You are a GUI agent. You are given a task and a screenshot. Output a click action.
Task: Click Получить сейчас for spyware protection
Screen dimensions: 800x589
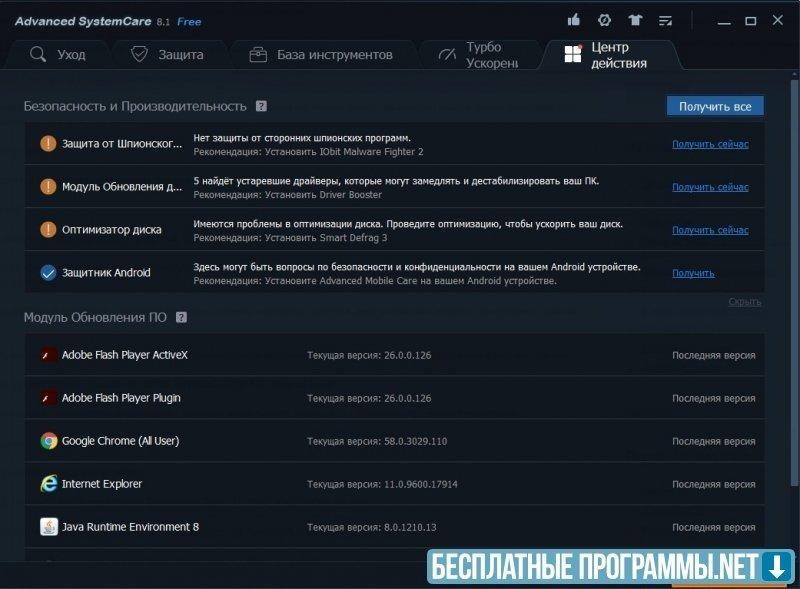[x=710, y=144]
